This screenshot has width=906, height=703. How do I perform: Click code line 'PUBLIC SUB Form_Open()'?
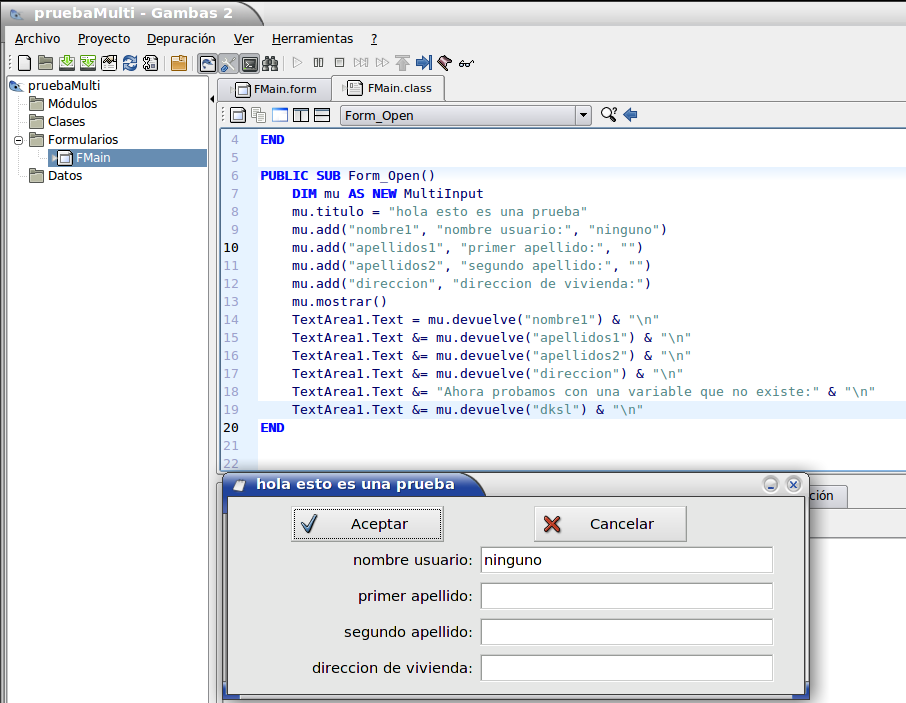click(347, 176)
